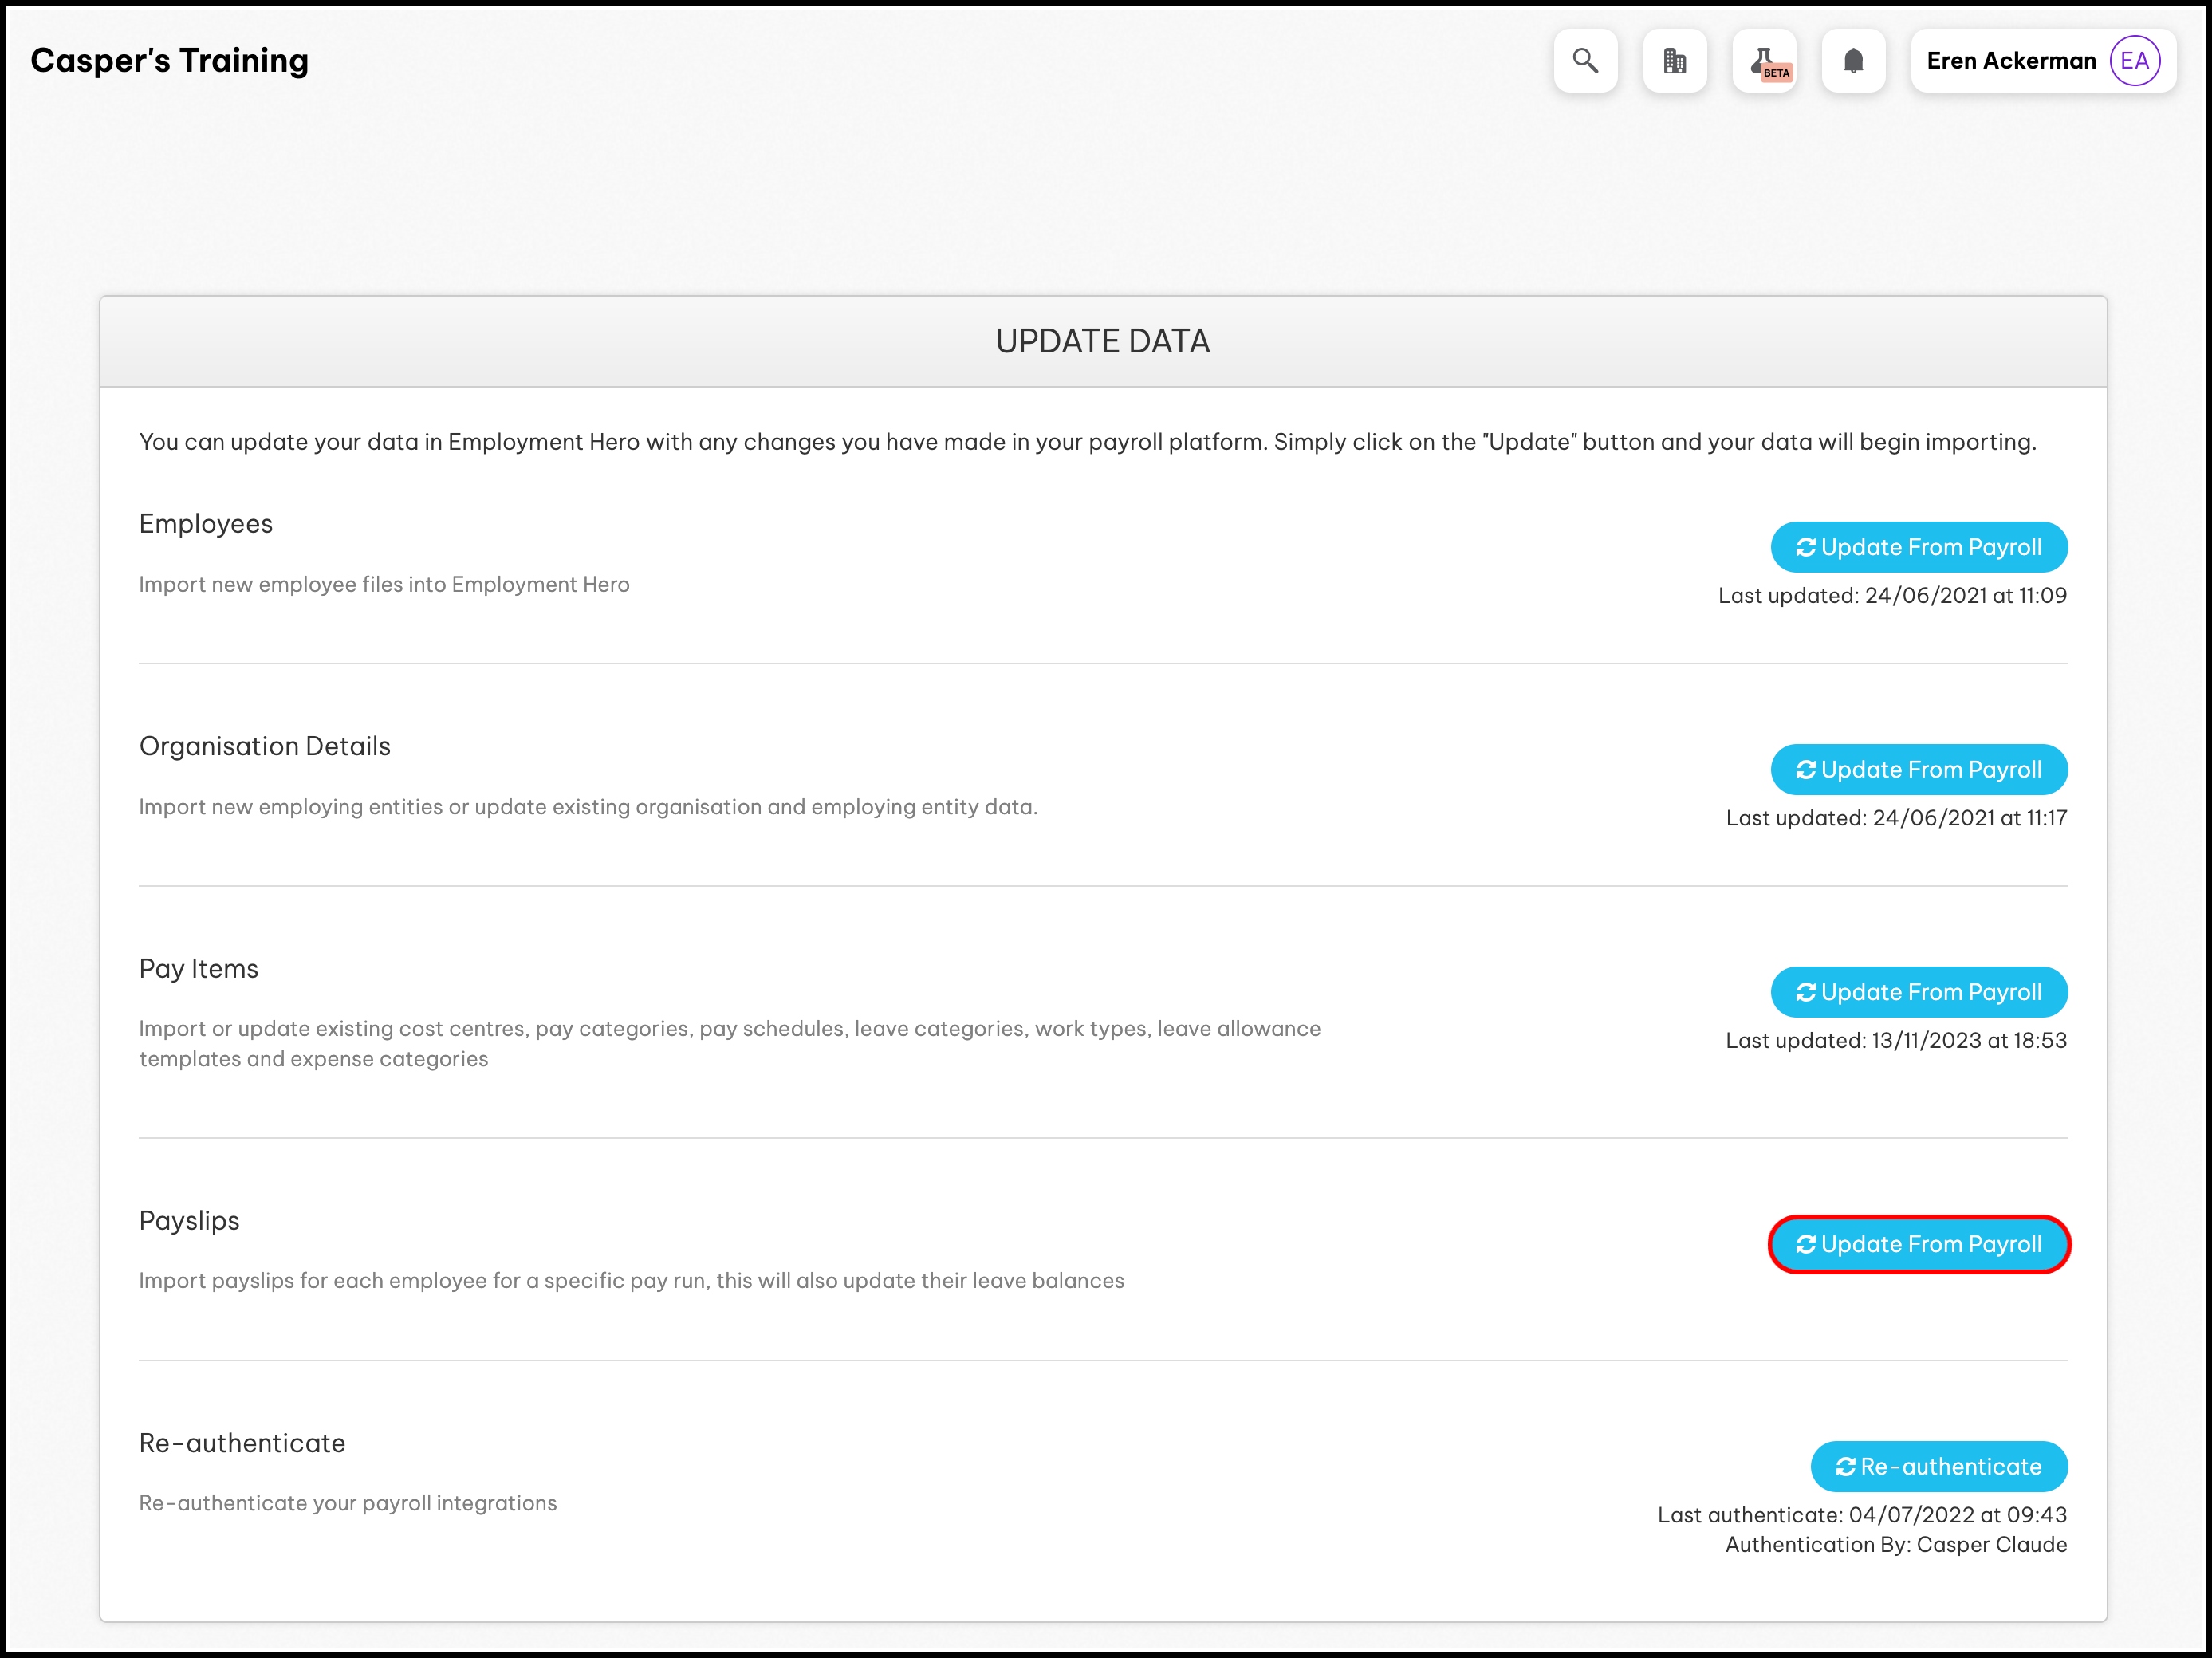This screenshot has height=1658, width=2212.
Task: Show notifications via the bell icon
Action: click(1853, 61)
